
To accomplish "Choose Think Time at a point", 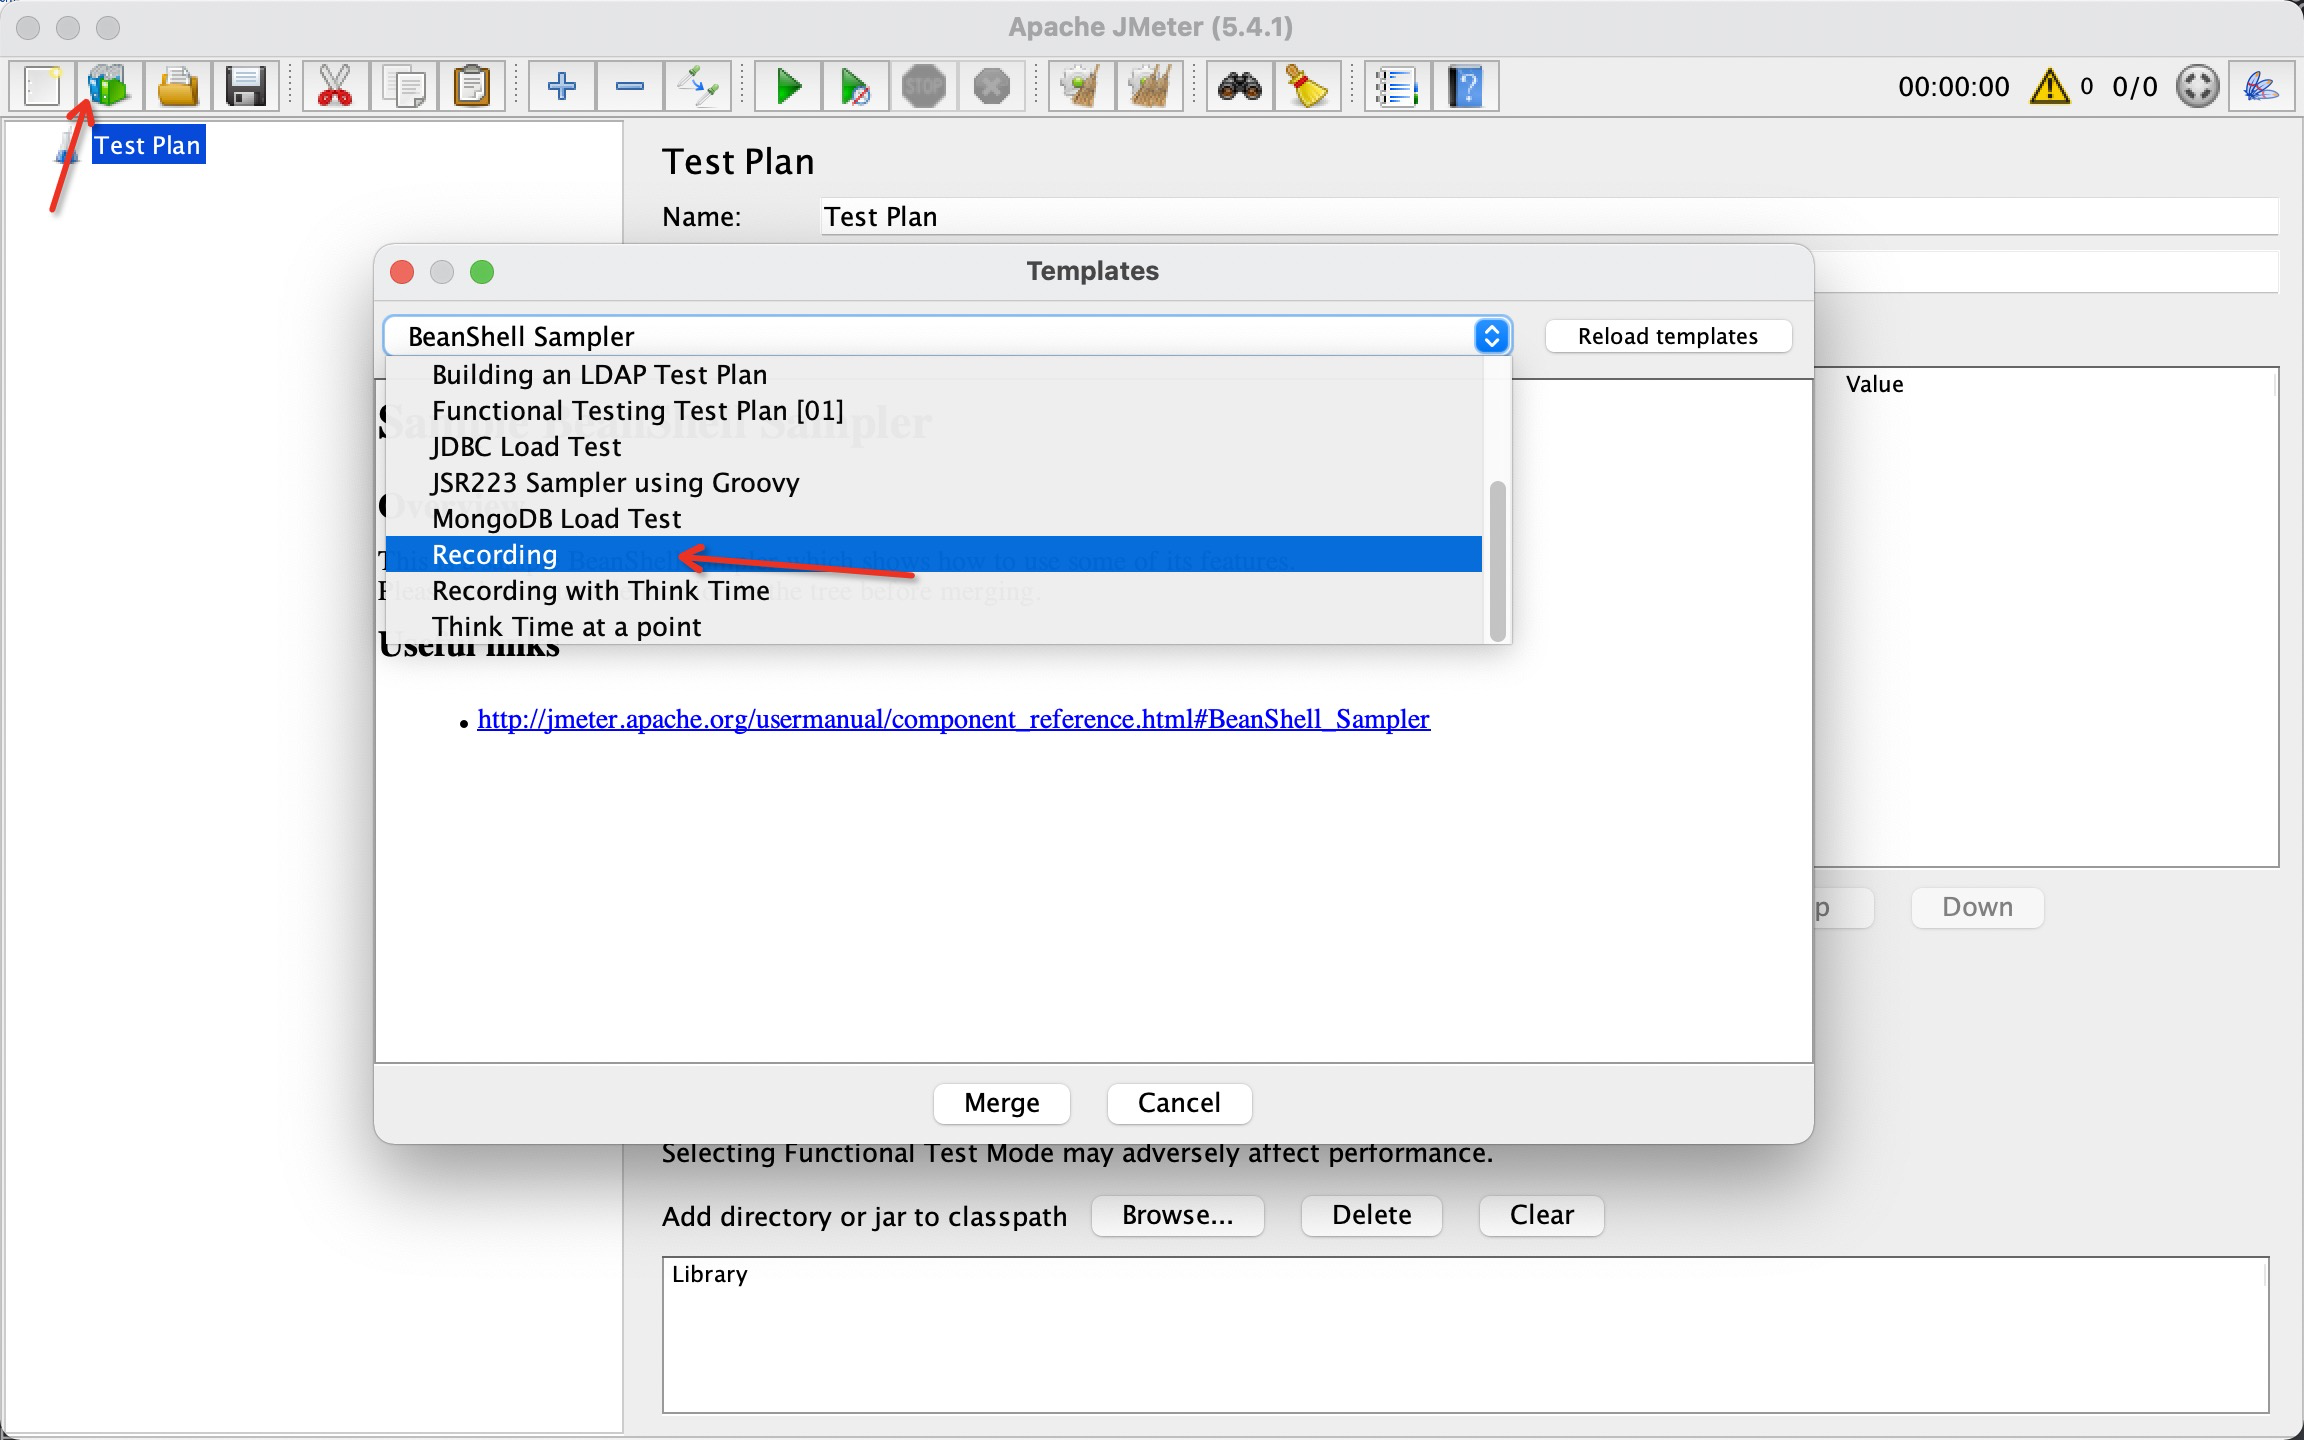I will point(934,626).
